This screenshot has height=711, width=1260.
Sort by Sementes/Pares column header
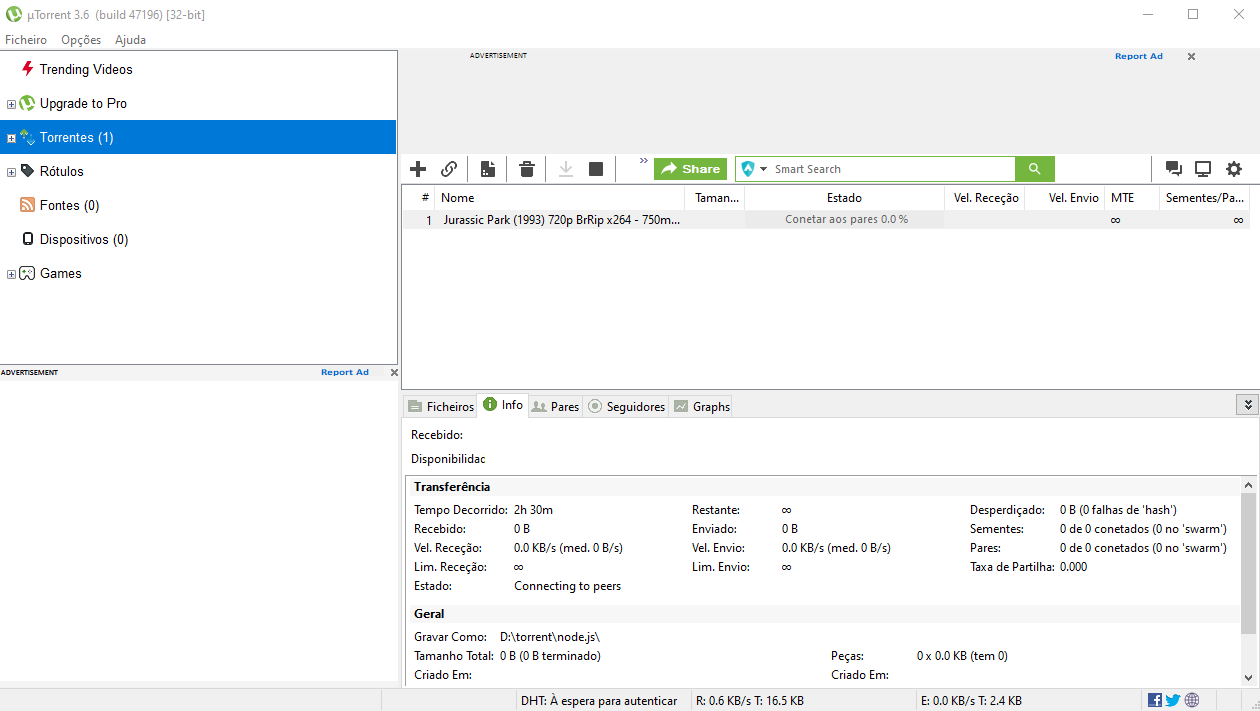[x=1205, y=198]
